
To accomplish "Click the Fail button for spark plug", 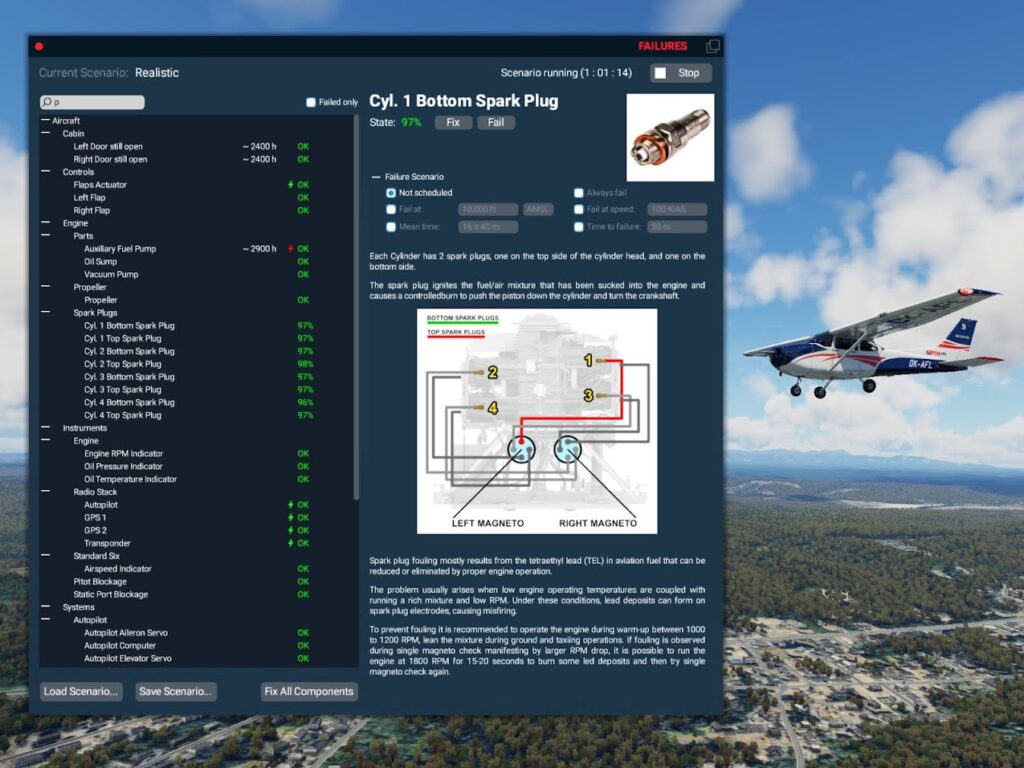I will pos(496,123).
